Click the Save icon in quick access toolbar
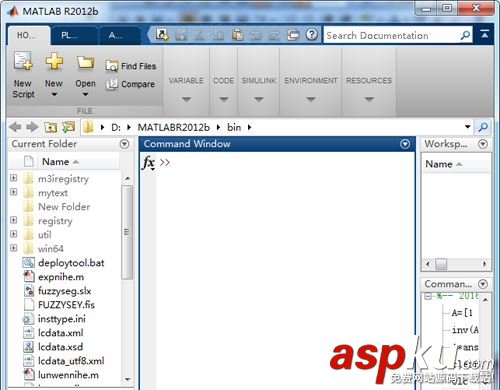Viewport: 500px width, 390px height. pyautogui.click(x=181, y=35)
